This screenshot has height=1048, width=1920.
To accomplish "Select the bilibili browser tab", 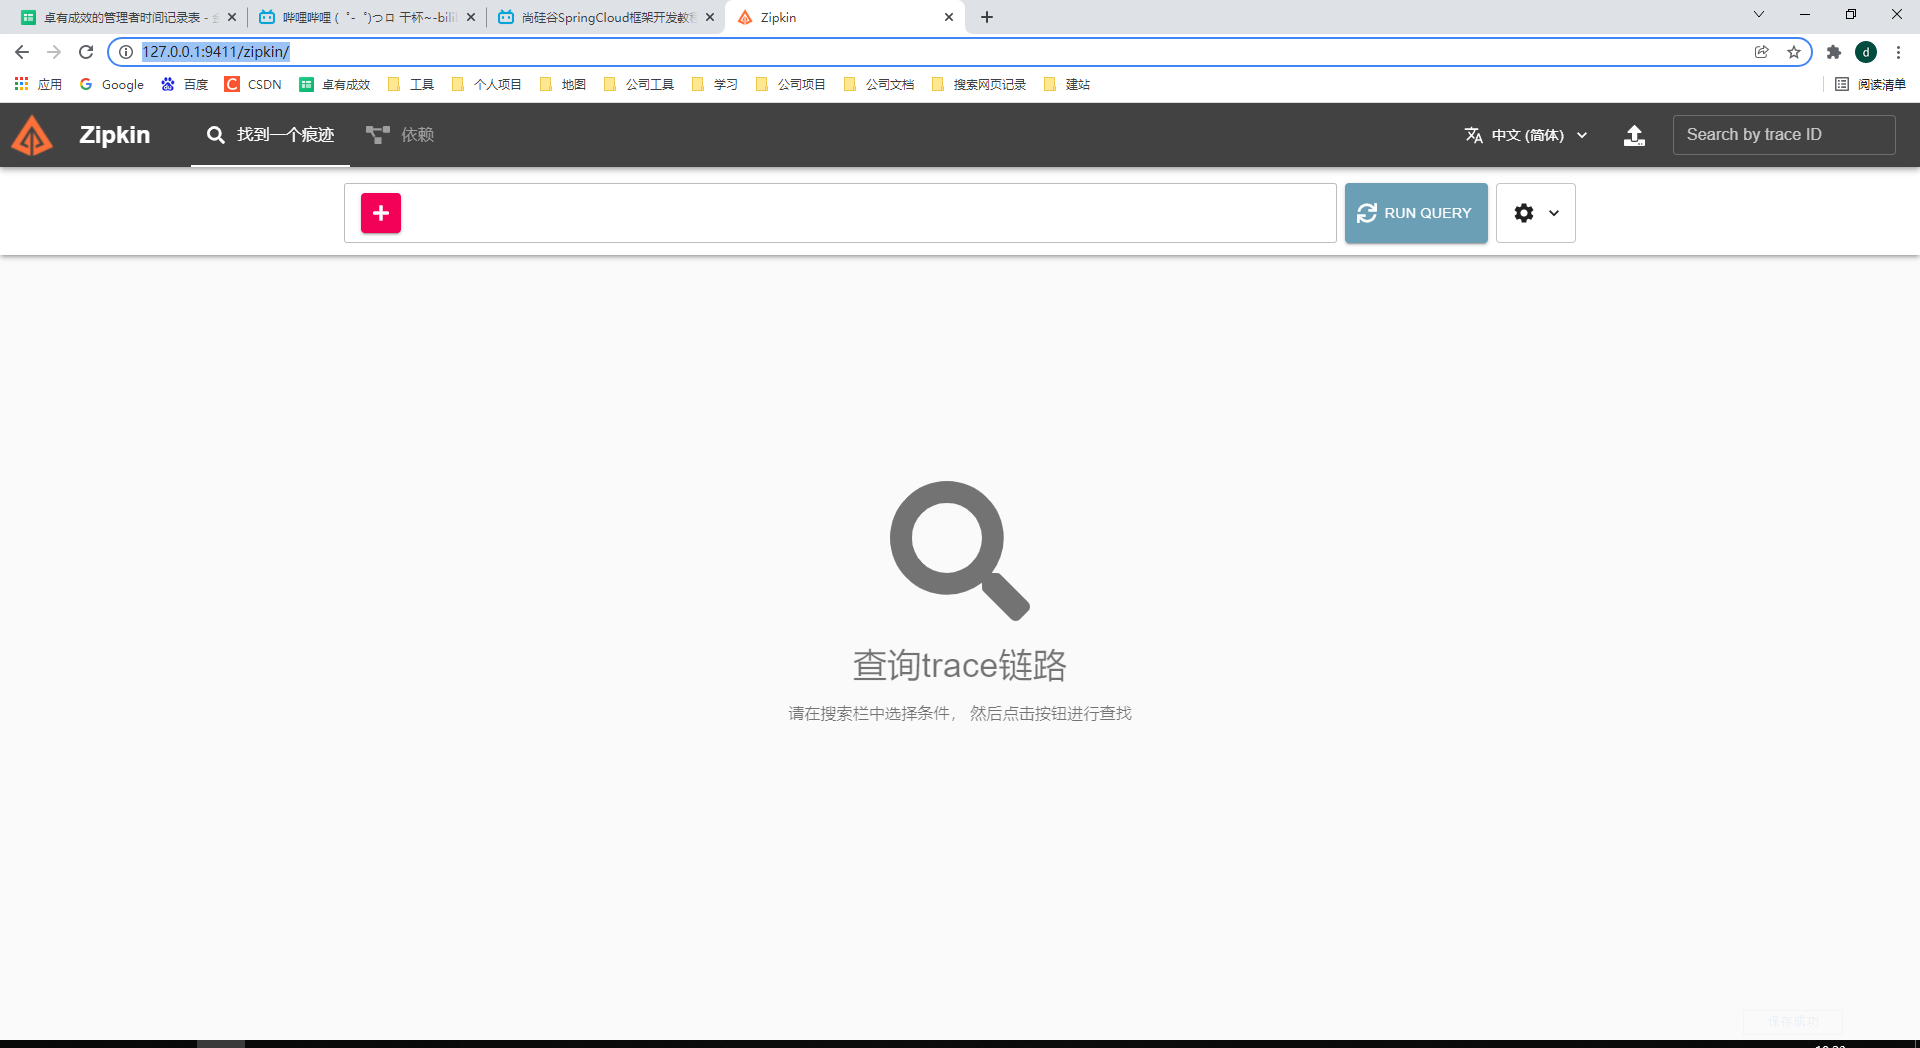I will click(x=360, y=17).
